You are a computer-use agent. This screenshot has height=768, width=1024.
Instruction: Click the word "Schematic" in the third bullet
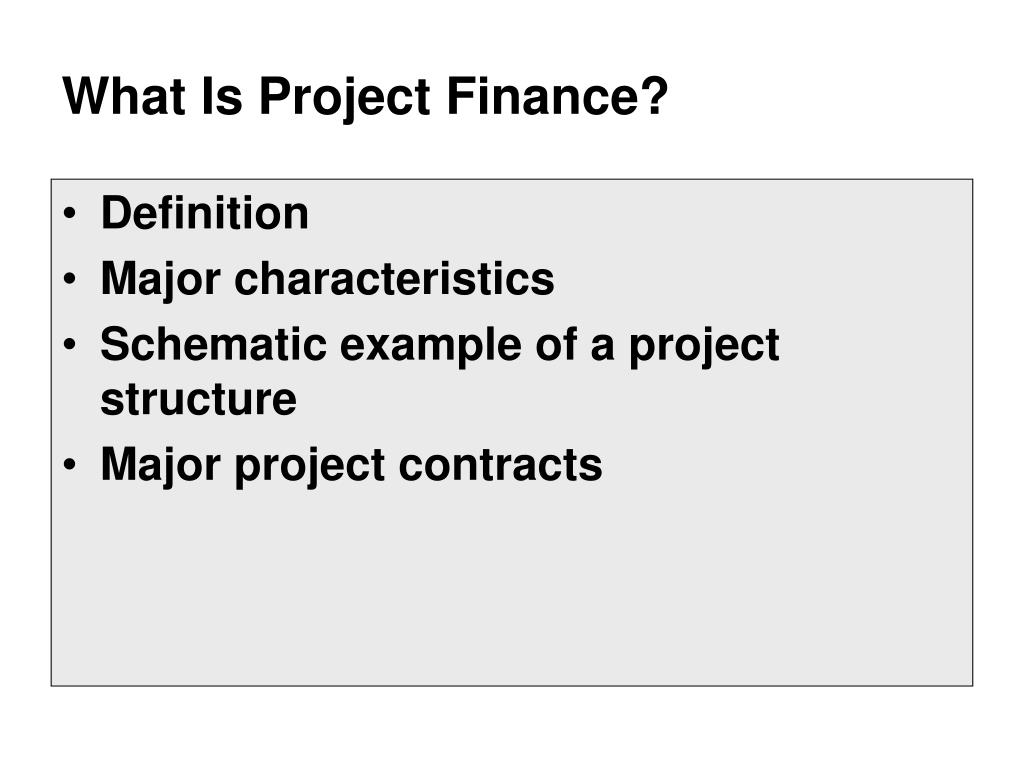[214, 344]
